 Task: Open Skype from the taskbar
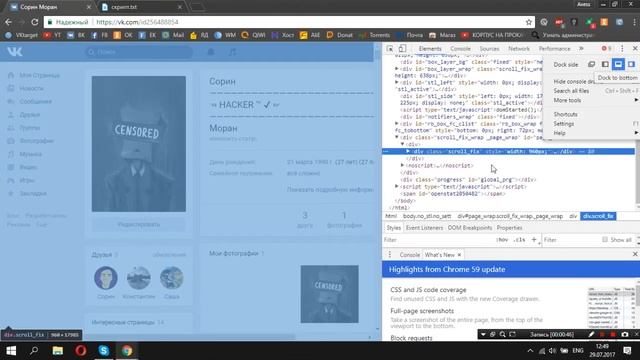tap(104, 351)
